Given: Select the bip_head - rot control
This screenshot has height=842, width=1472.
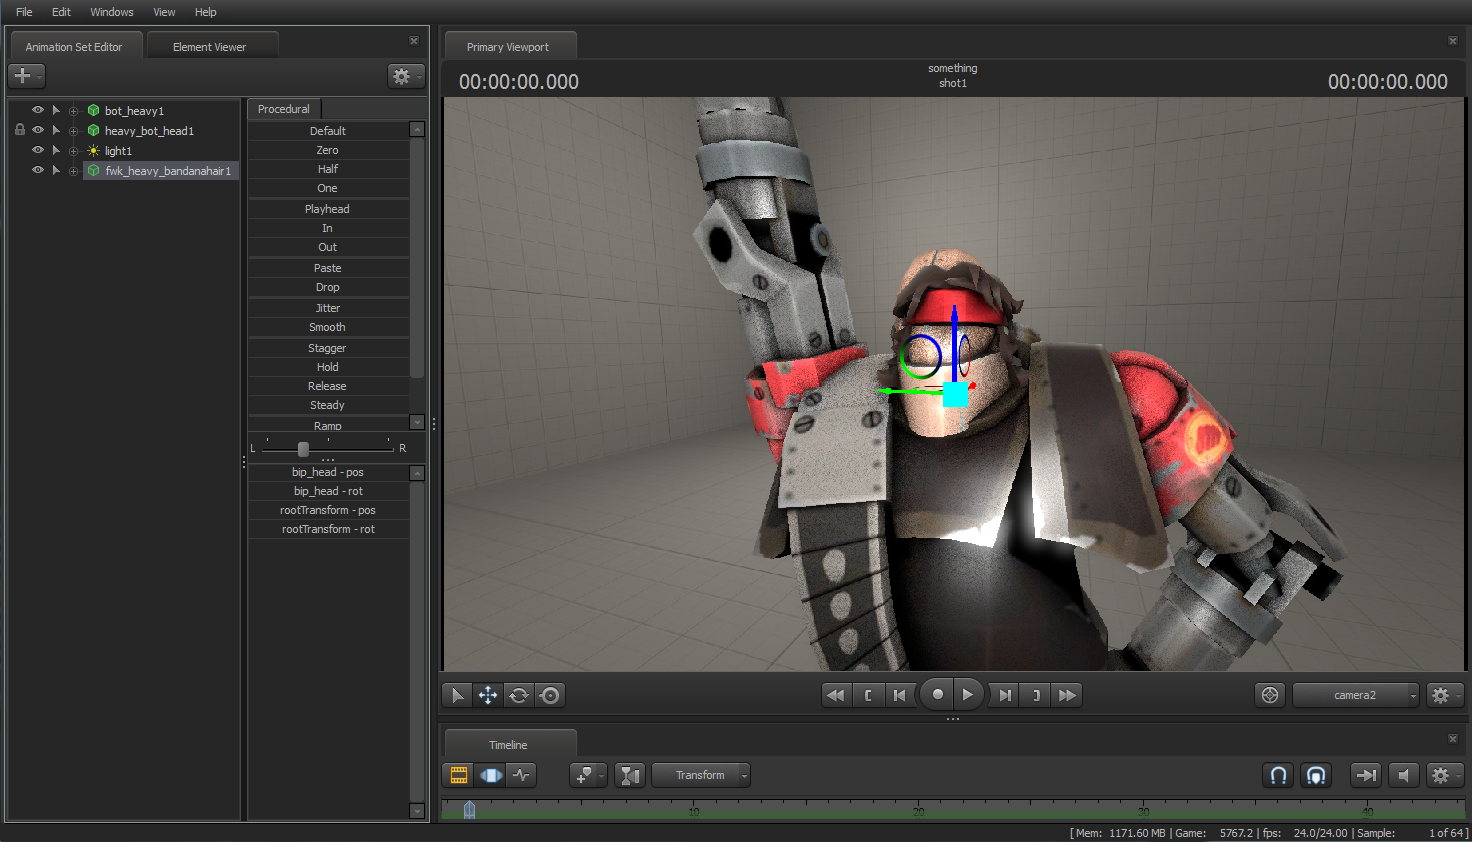Looking at the screenshot, I should coord(328,491).
